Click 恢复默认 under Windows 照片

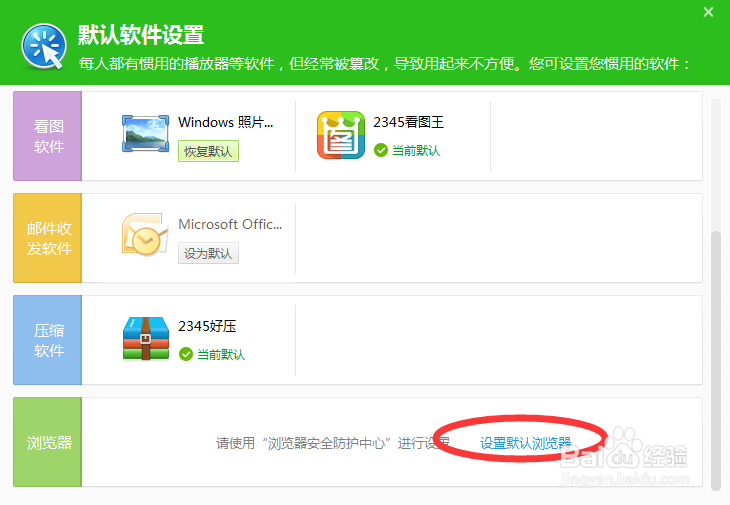208,151
